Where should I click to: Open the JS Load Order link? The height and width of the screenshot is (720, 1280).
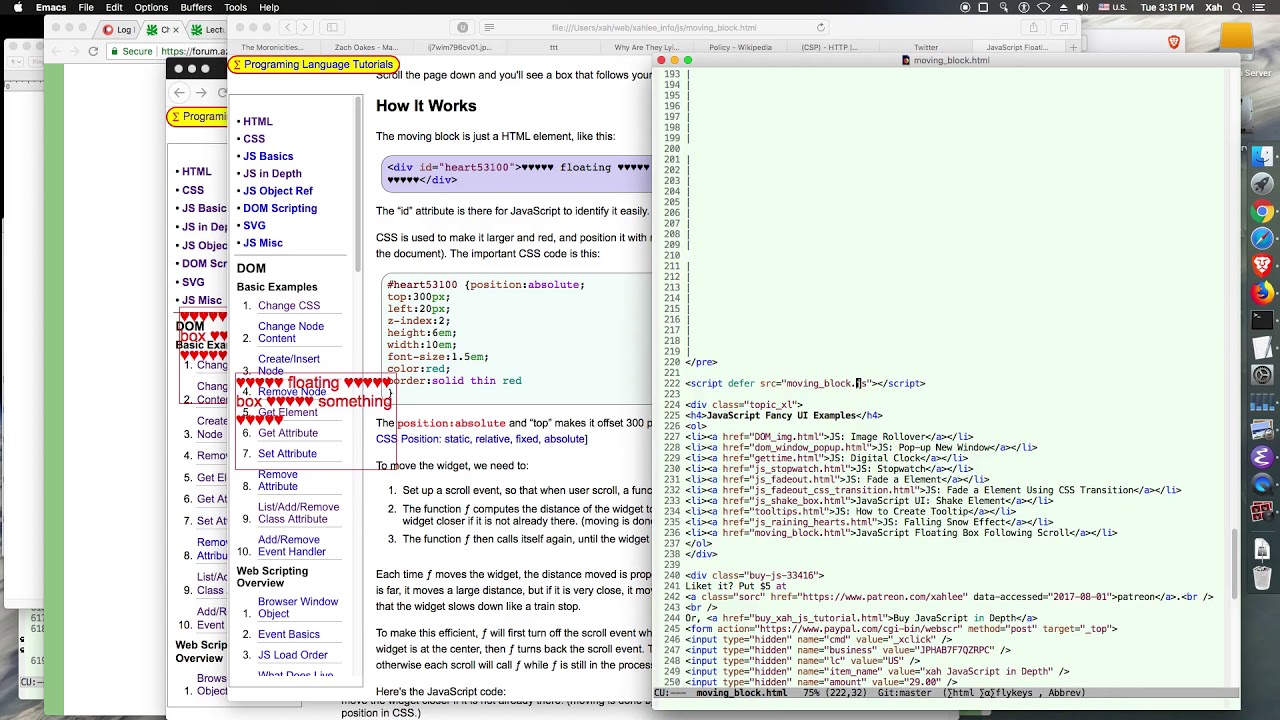coord(293,655)
